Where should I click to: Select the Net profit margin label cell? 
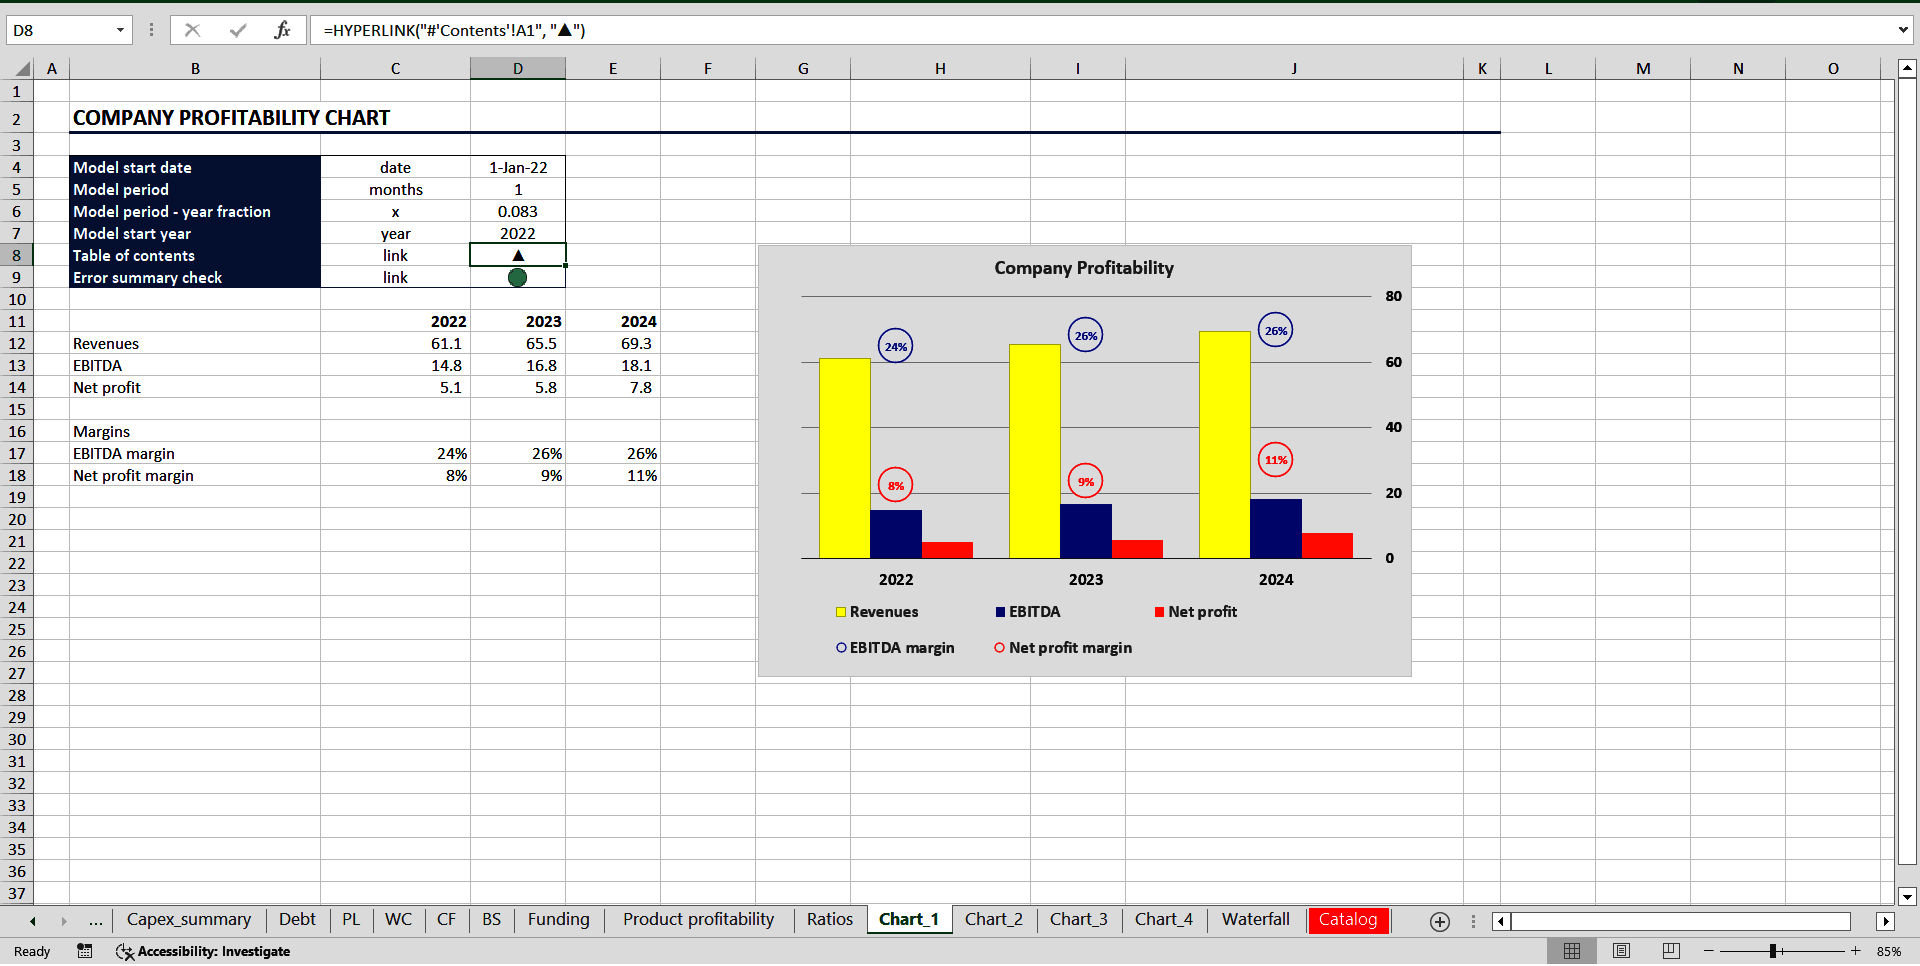pos(195,476)
